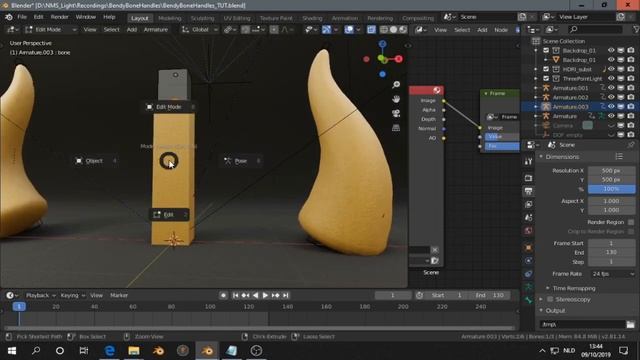This screenshot has width=640, height=360.
Task: Open the Edit menu
Action: [x=38, y=17]
